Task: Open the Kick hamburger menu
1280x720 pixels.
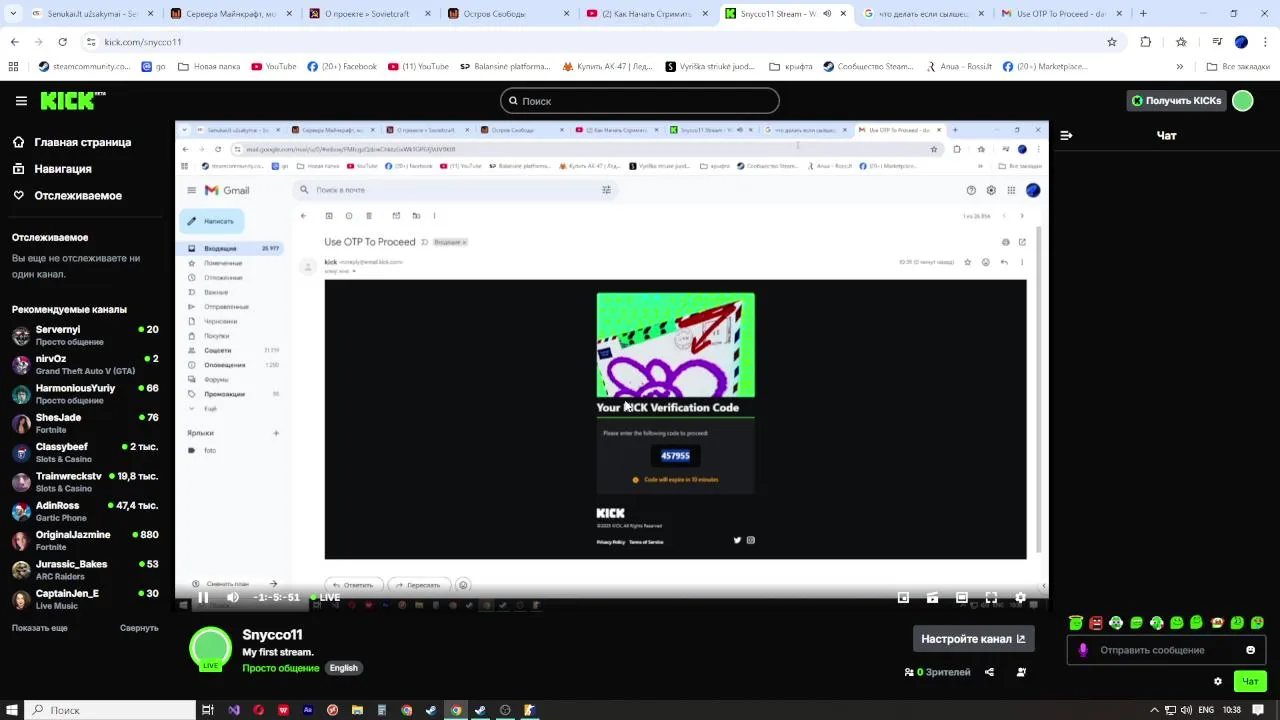Action: click(21, 101)
